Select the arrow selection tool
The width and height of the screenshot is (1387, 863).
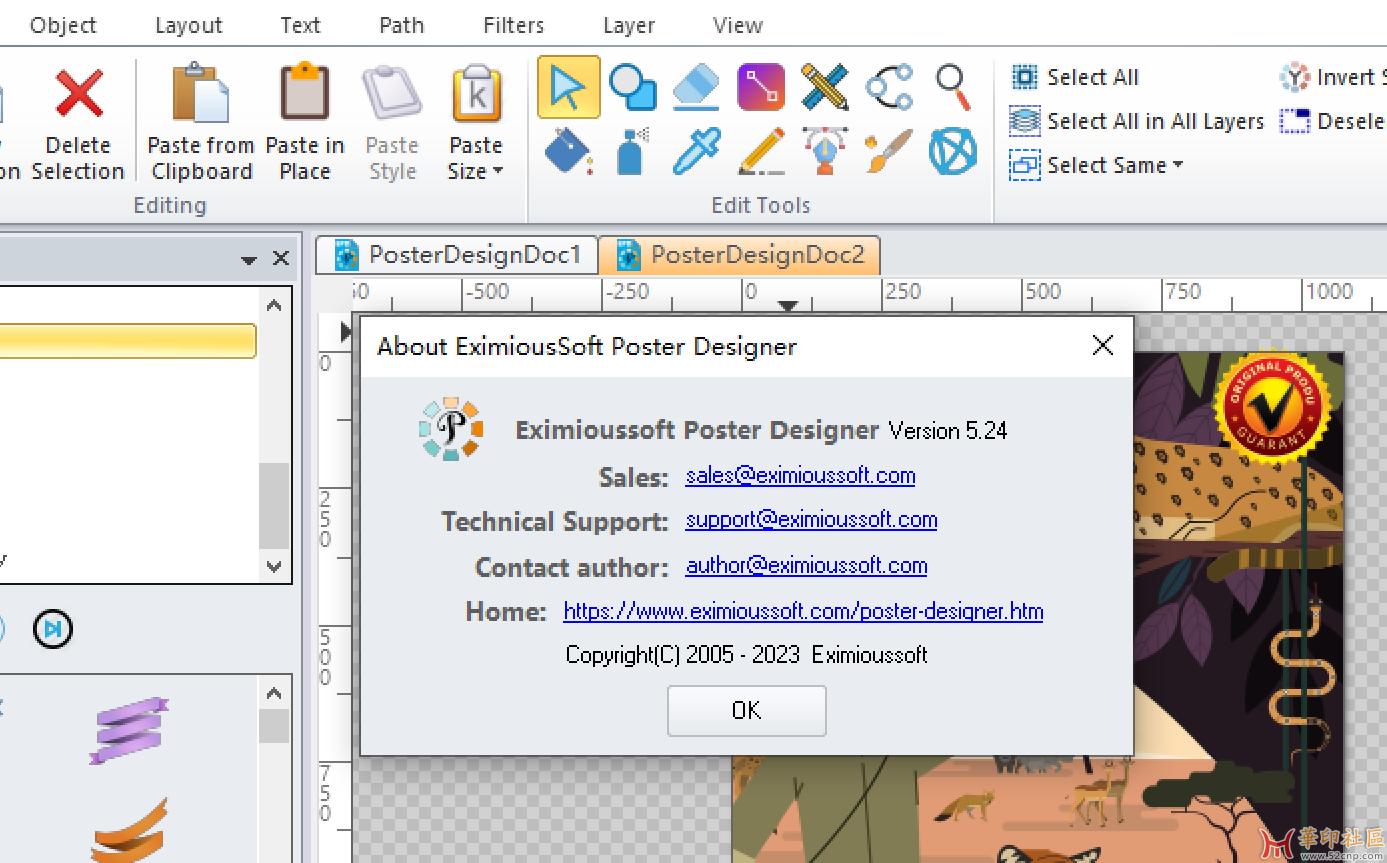(x=568, y=87)
